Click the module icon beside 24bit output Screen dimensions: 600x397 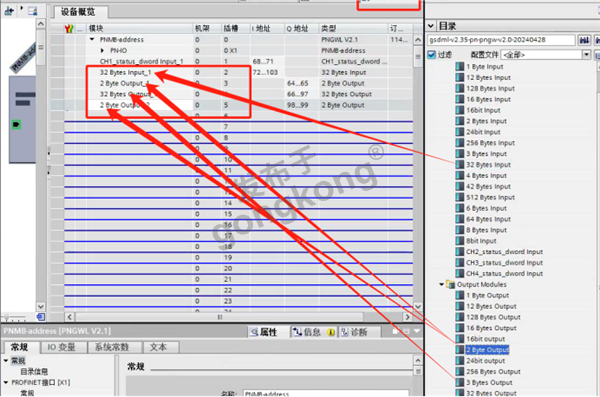pyautogui.click(x=460, y=361)
